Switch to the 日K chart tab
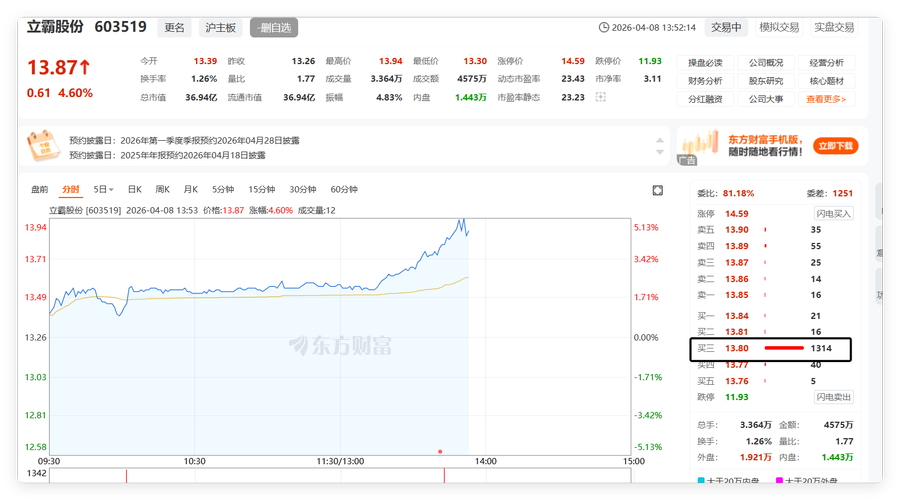900x500 pixels. [x=135, y=189]
